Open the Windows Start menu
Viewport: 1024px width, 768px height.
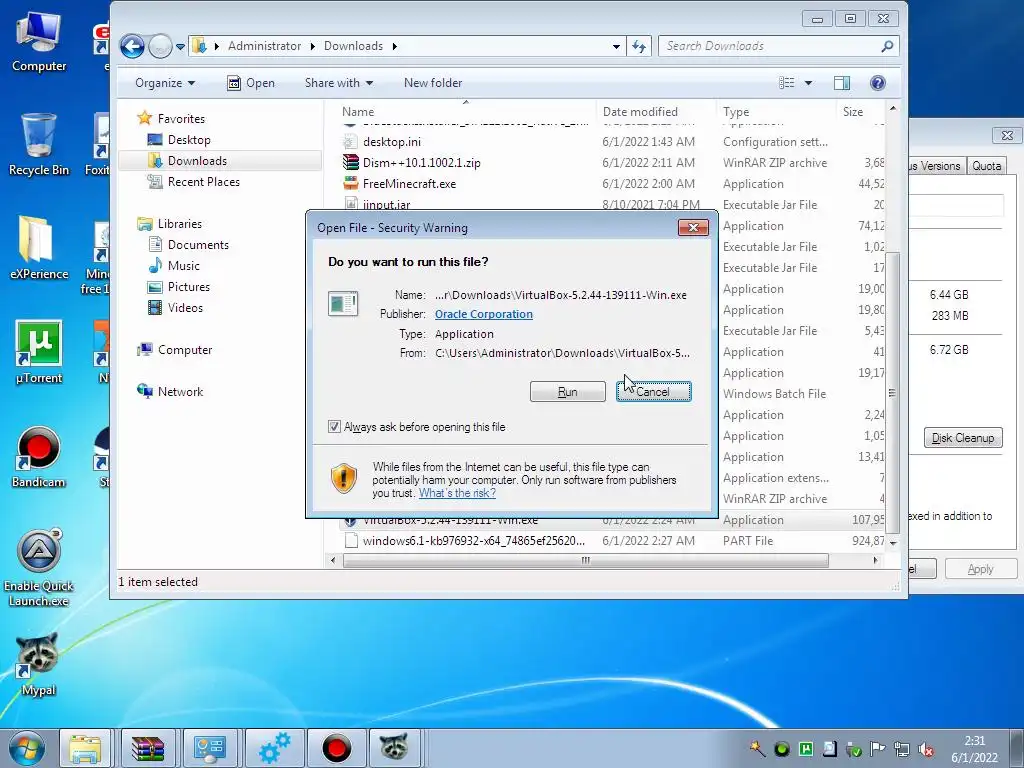click(27, 748)
